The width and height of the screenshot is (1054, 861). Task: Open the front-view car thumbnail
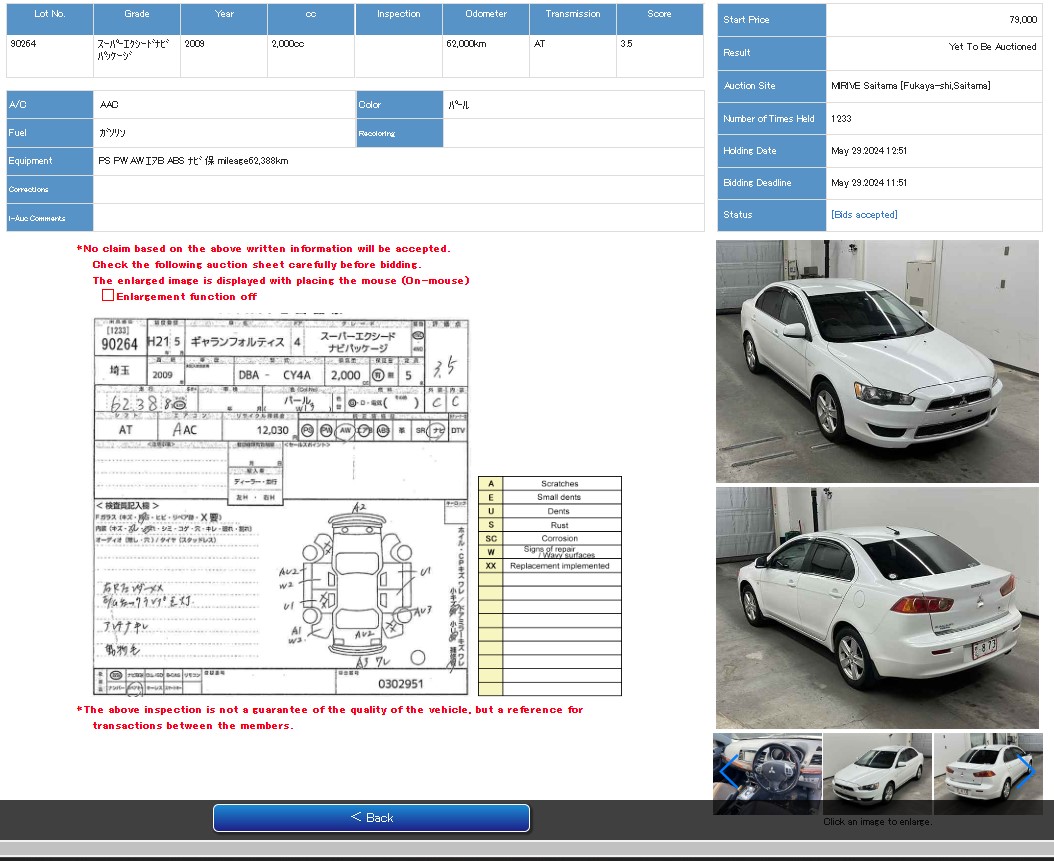pyautogui.click(x=877, y=773)
